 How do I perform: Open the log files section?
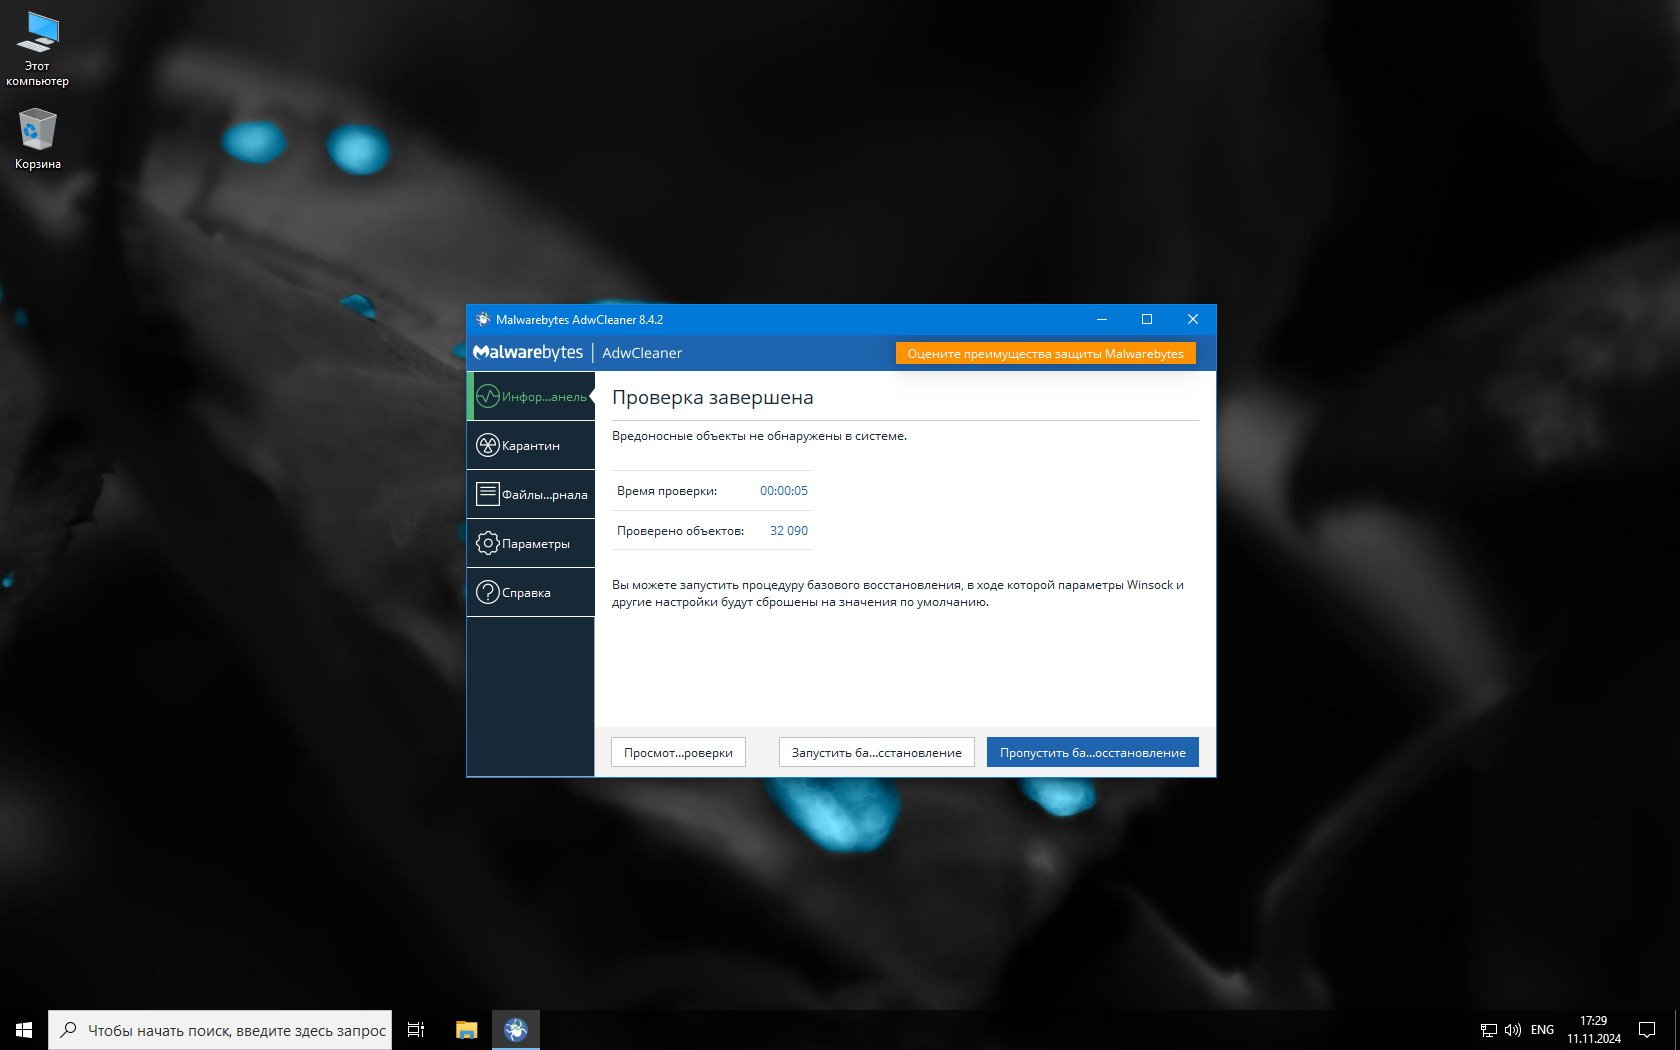point(531,495)
